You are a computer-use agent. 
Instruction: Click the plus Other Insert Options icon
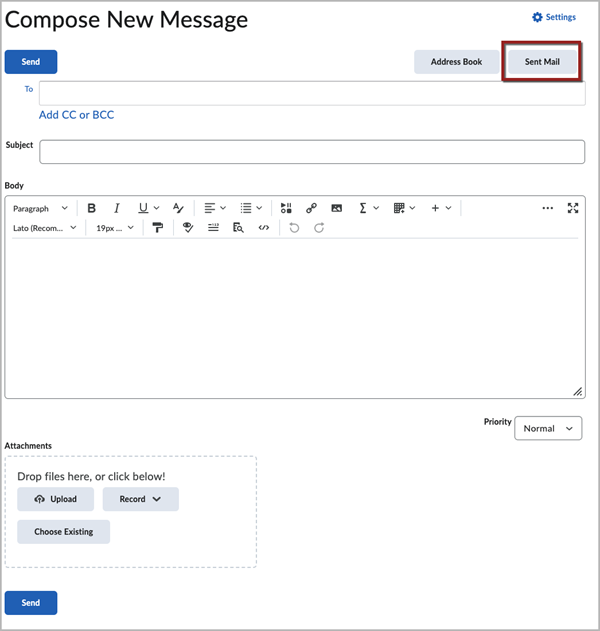point(435,208)
